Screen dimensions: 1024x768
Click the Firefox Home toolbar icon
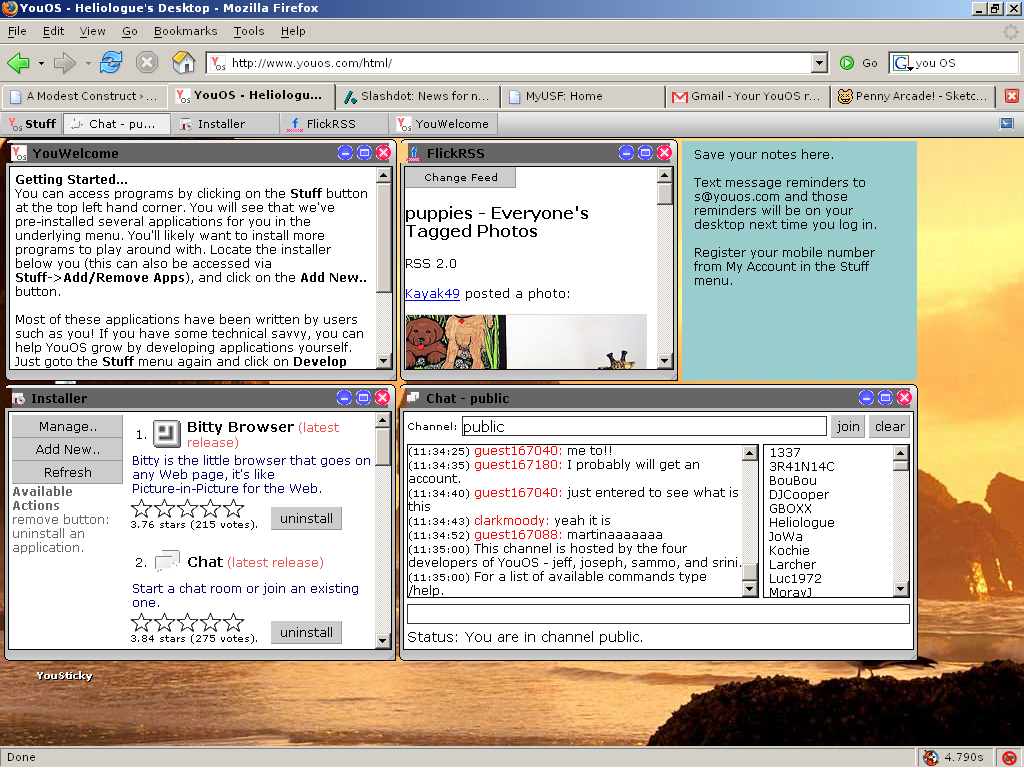(184, 63)
